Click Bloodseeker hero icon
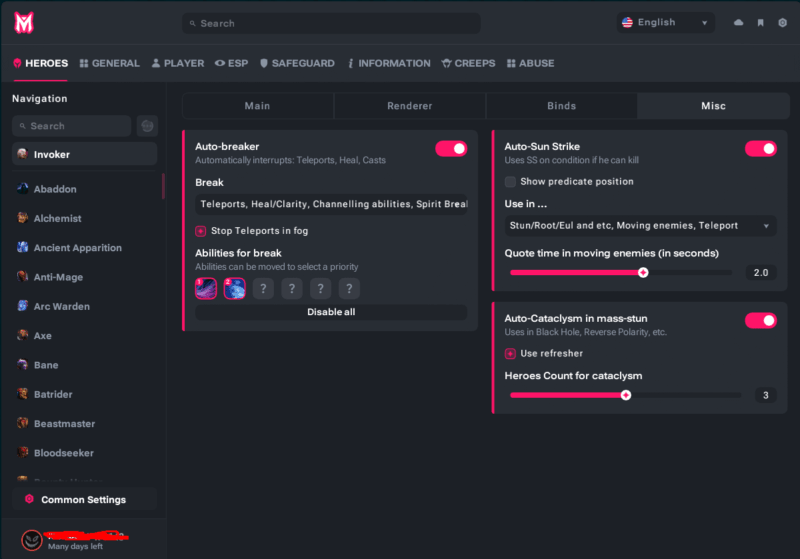 22,453
